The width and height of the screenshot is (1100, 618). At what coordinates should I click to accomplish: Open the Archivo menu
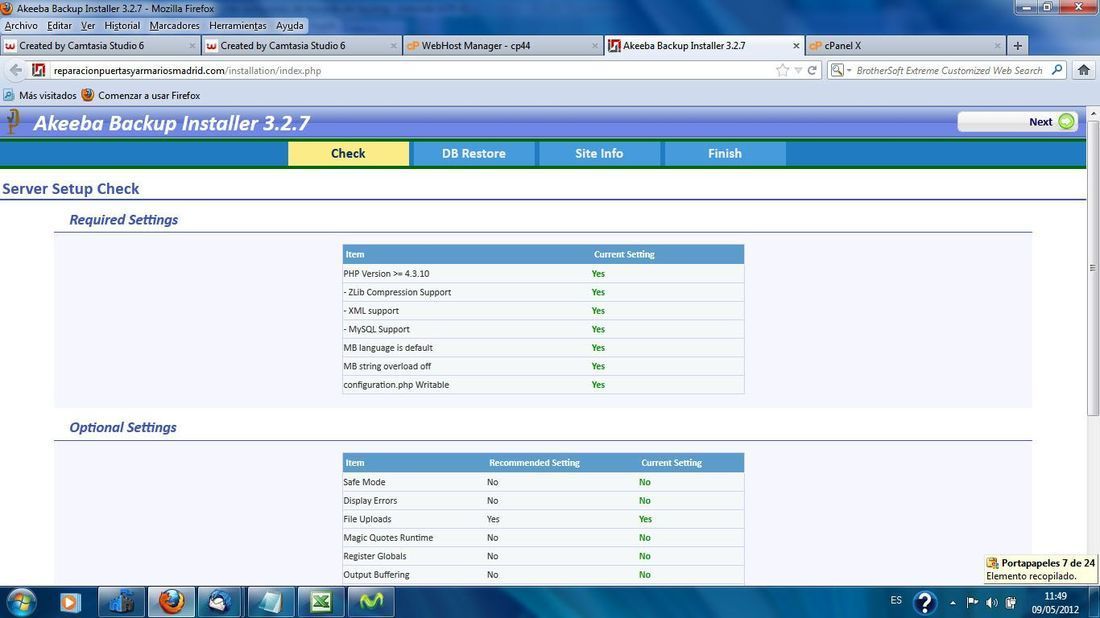coord(21,25)
